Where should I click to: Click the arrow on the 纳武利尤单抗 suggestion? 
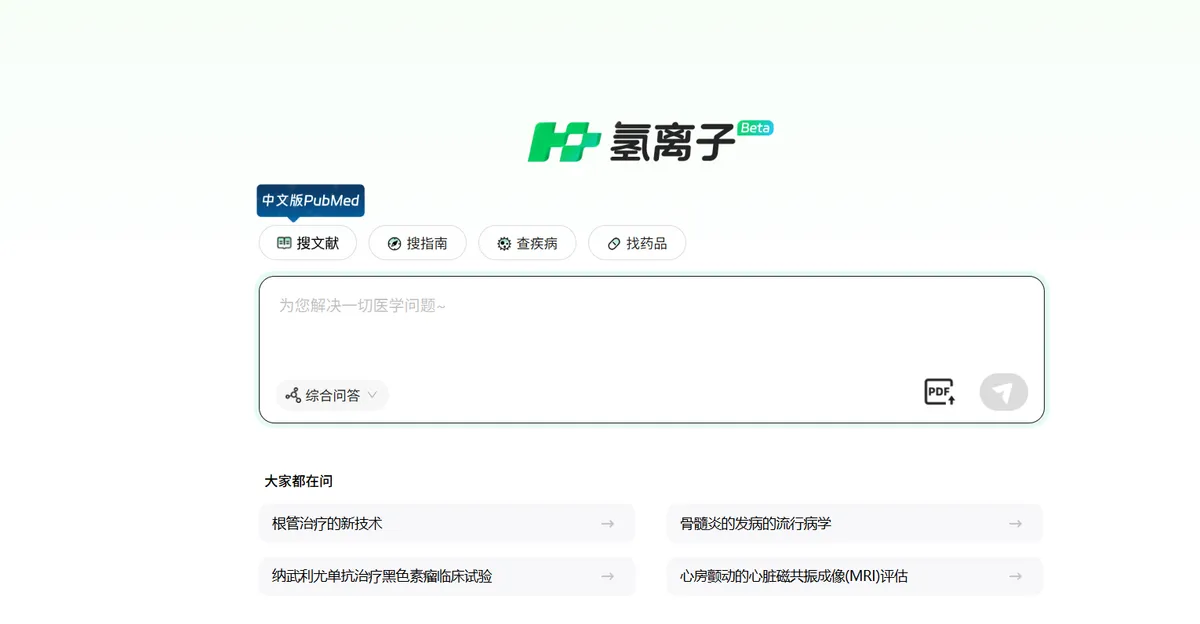[607, 576]
